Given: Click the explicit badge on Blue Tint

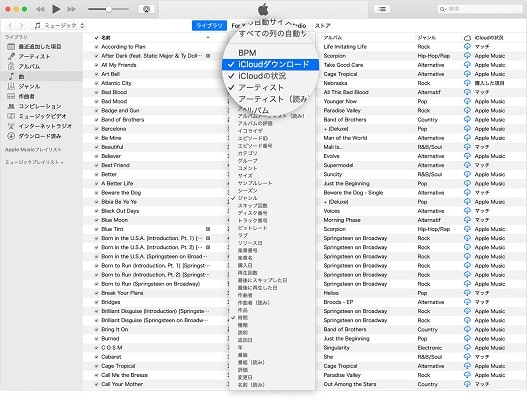Looking at the screenshot, I should coord(208,229).
